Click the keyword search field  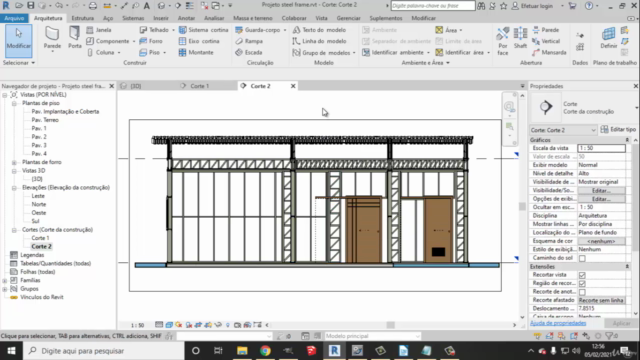[x=433, y=6]
